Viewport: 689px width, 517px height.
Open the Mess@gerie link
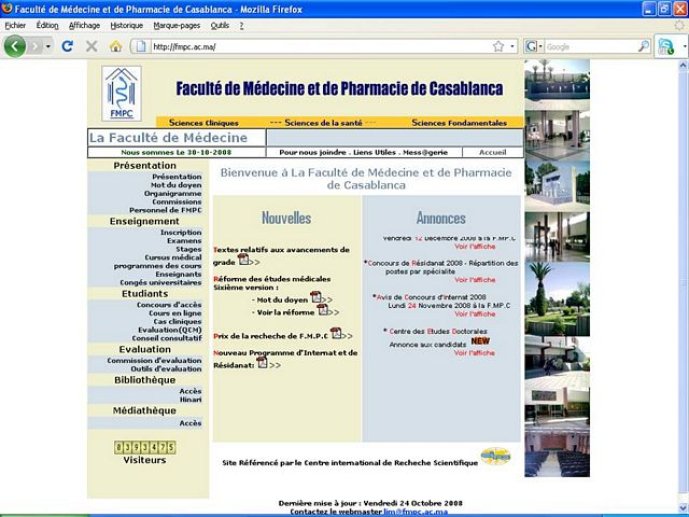pyautogui.click(x=425, y=152)
